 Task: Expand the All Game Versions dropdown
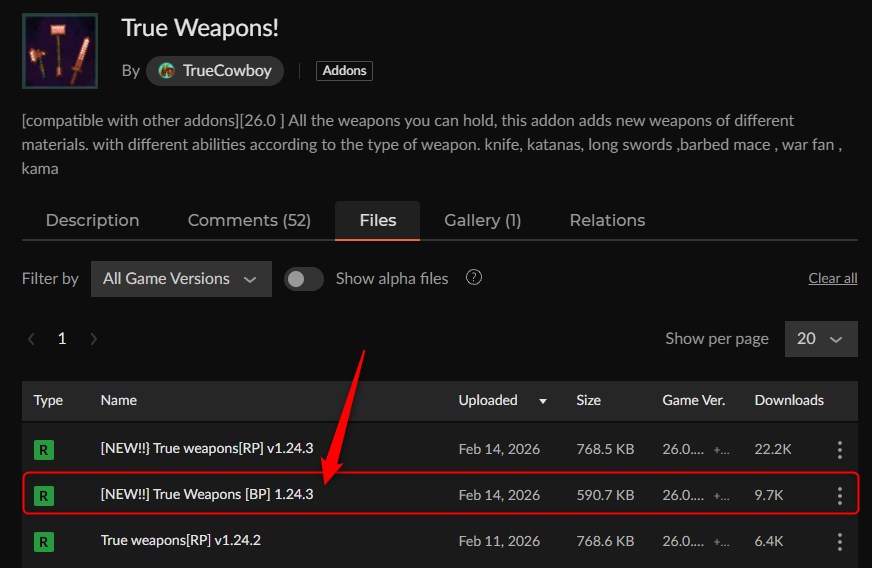click(x=180, y=279)
